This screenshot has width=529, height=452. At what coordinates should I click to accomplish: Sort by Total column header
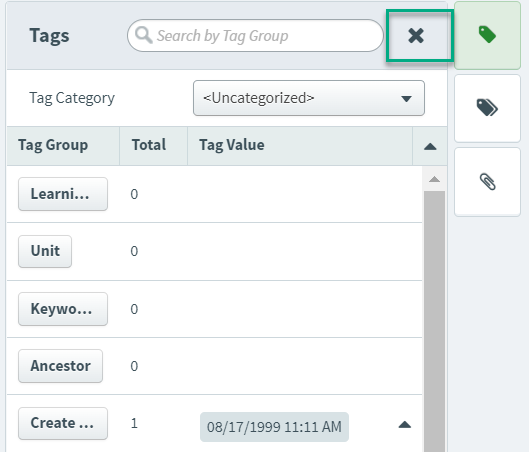tap(149, 145)
